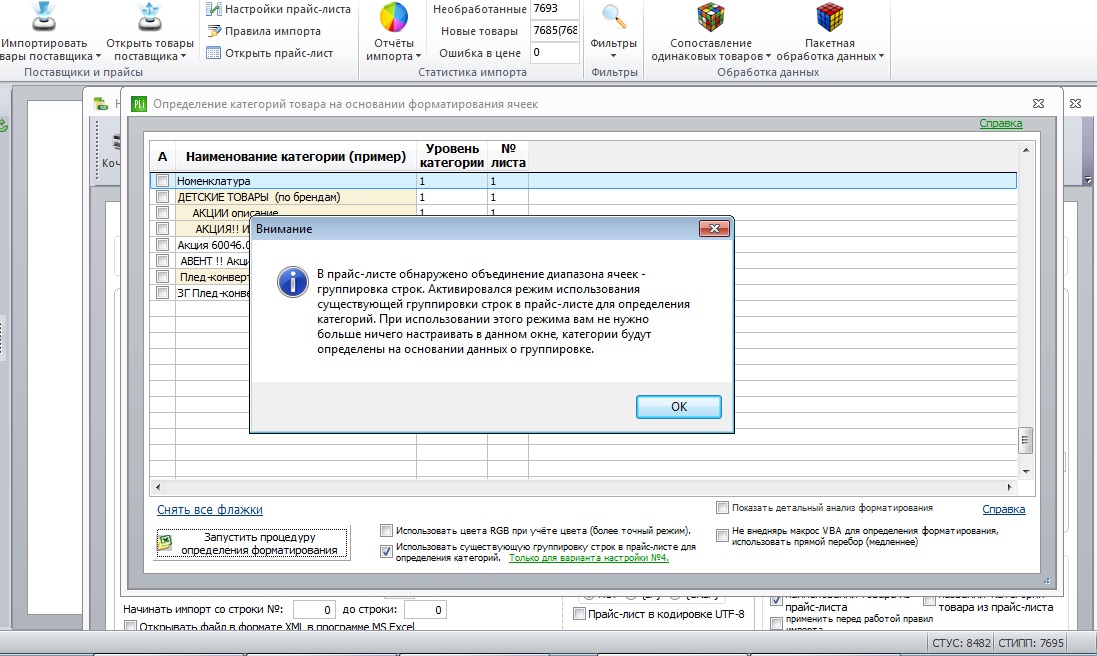
Task: Click № листа column header
Action: 508,156
